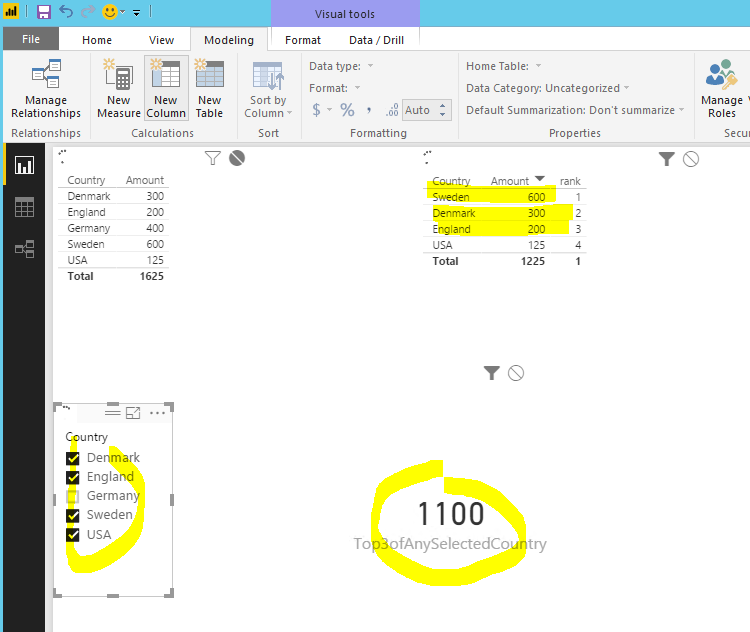Screen dimensions: 750x632
Task: Switch to the View ribbon tab
Action: [x=161, y=40]
